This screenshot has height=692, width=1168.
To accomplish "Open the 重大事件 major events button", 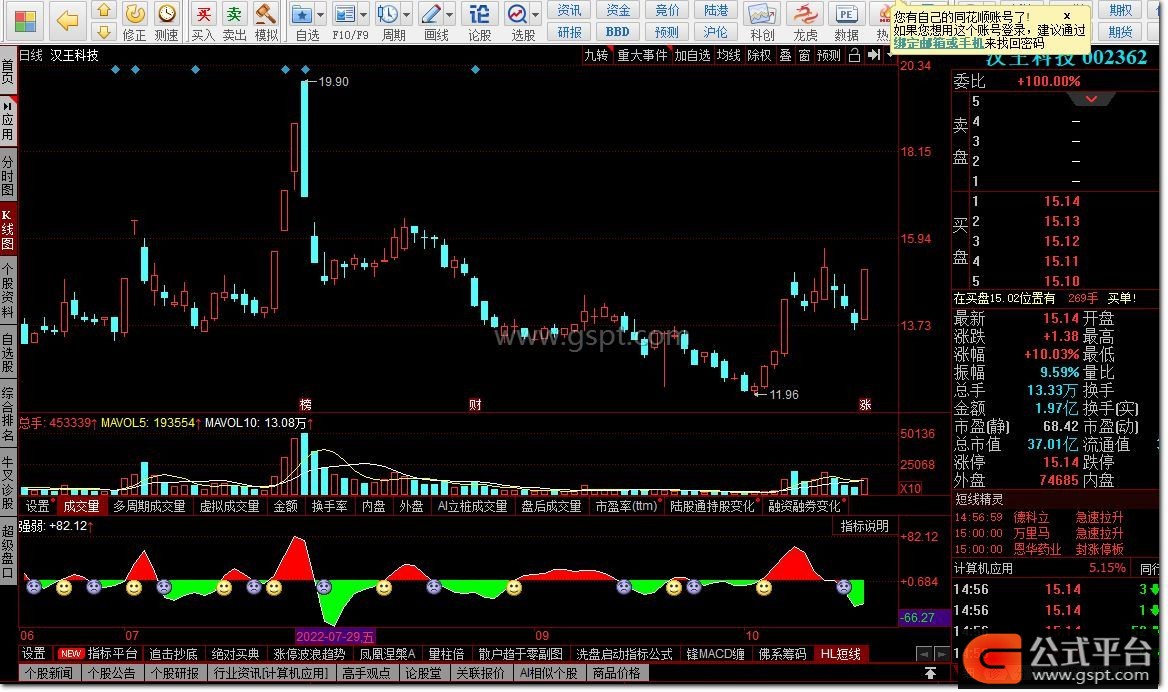I will (642, 55).
